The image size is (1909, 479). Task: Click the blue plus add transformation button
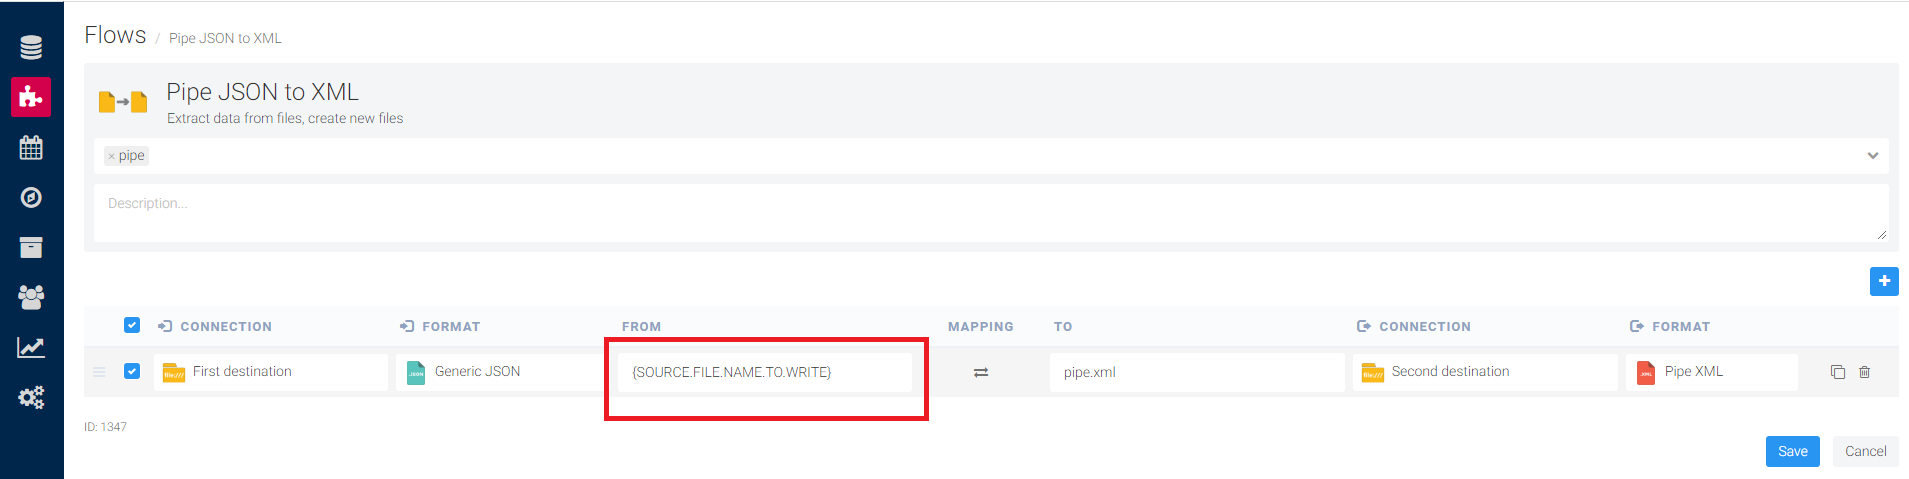[1884, 281]
